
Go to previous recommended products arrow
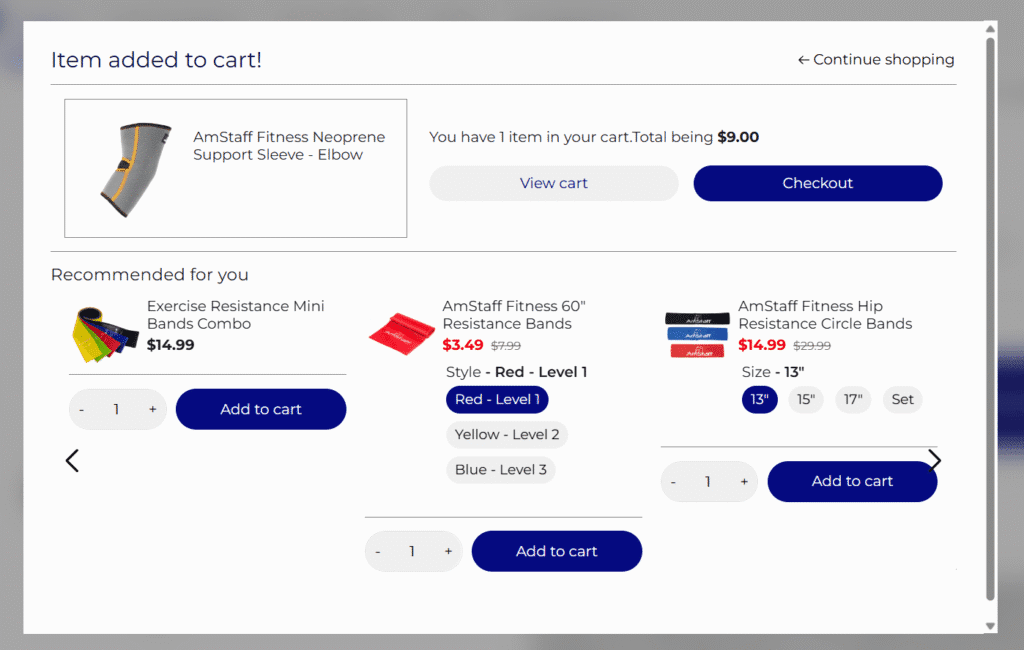point(72,461)
